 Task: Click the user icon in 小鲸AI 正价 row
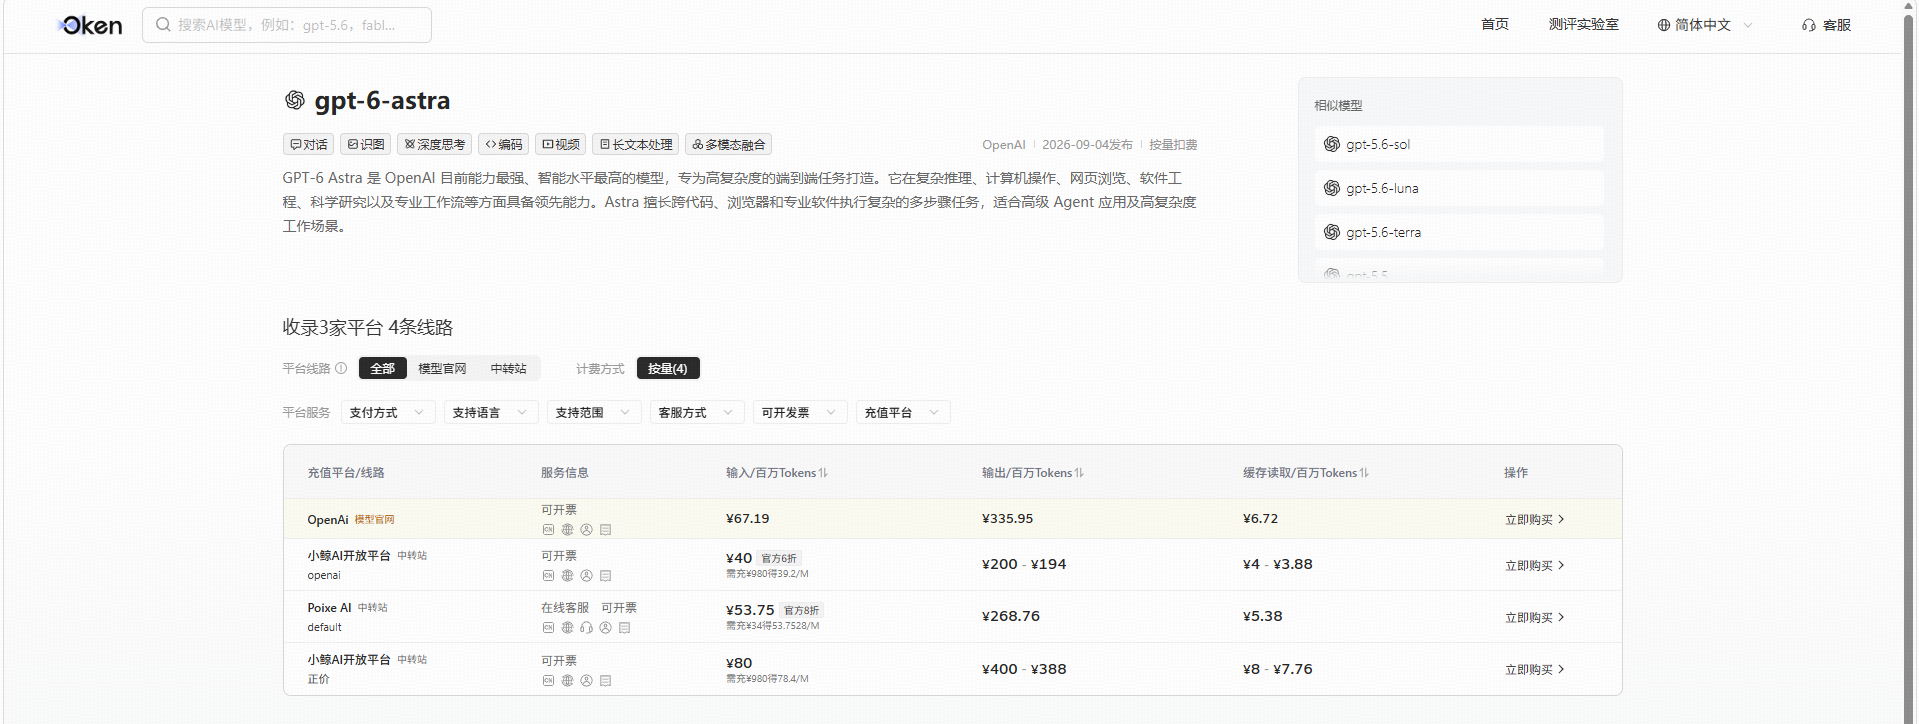coord(586,681)
